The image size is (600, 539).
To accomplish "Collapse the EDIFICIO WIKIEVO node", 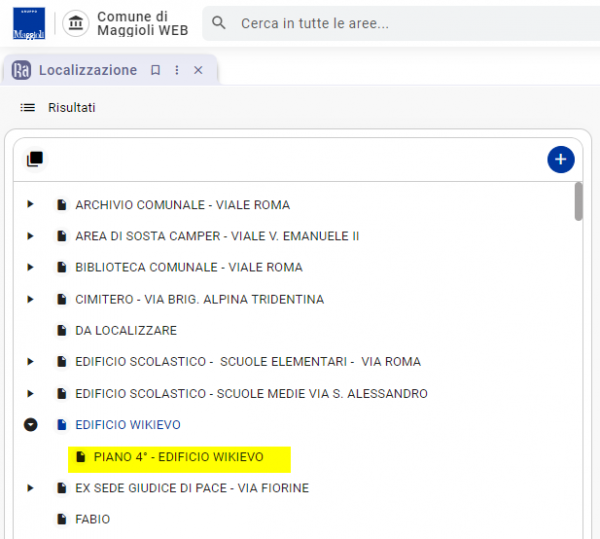I will click(31, 425).
